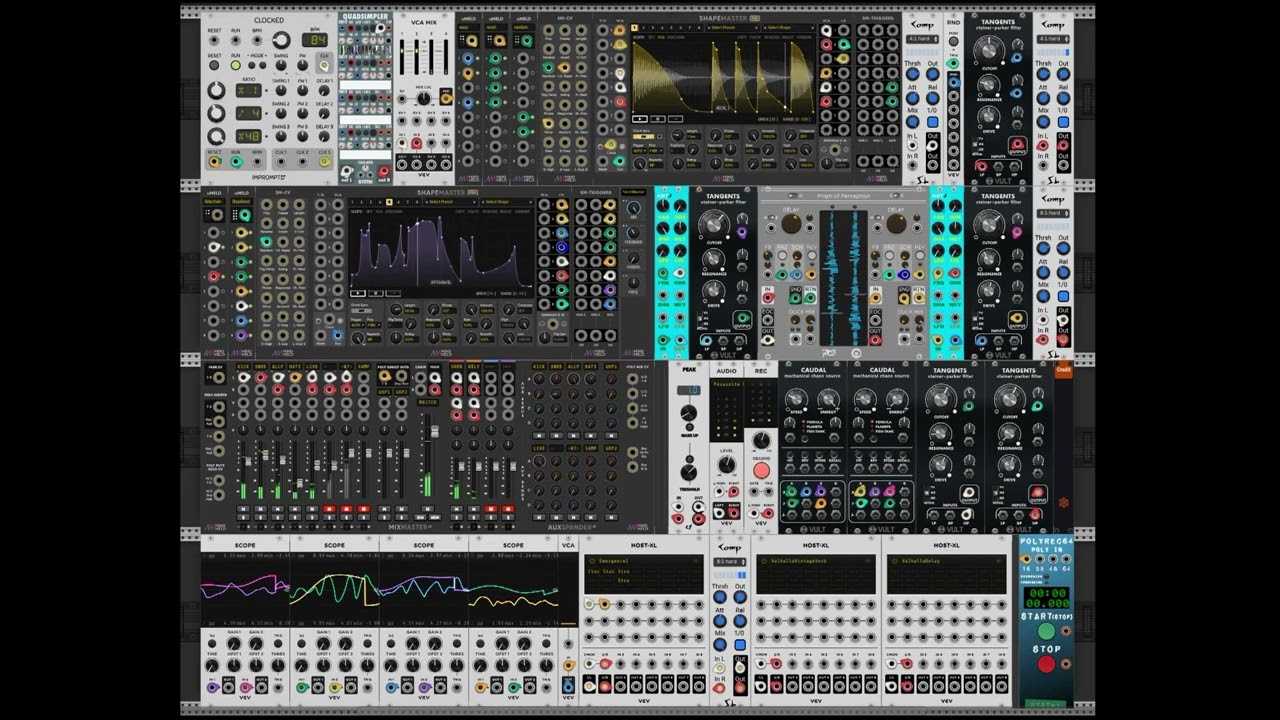Click the CLK 3 output jack on Clocked
The image size is (1280, 720).
coord(324,161)
